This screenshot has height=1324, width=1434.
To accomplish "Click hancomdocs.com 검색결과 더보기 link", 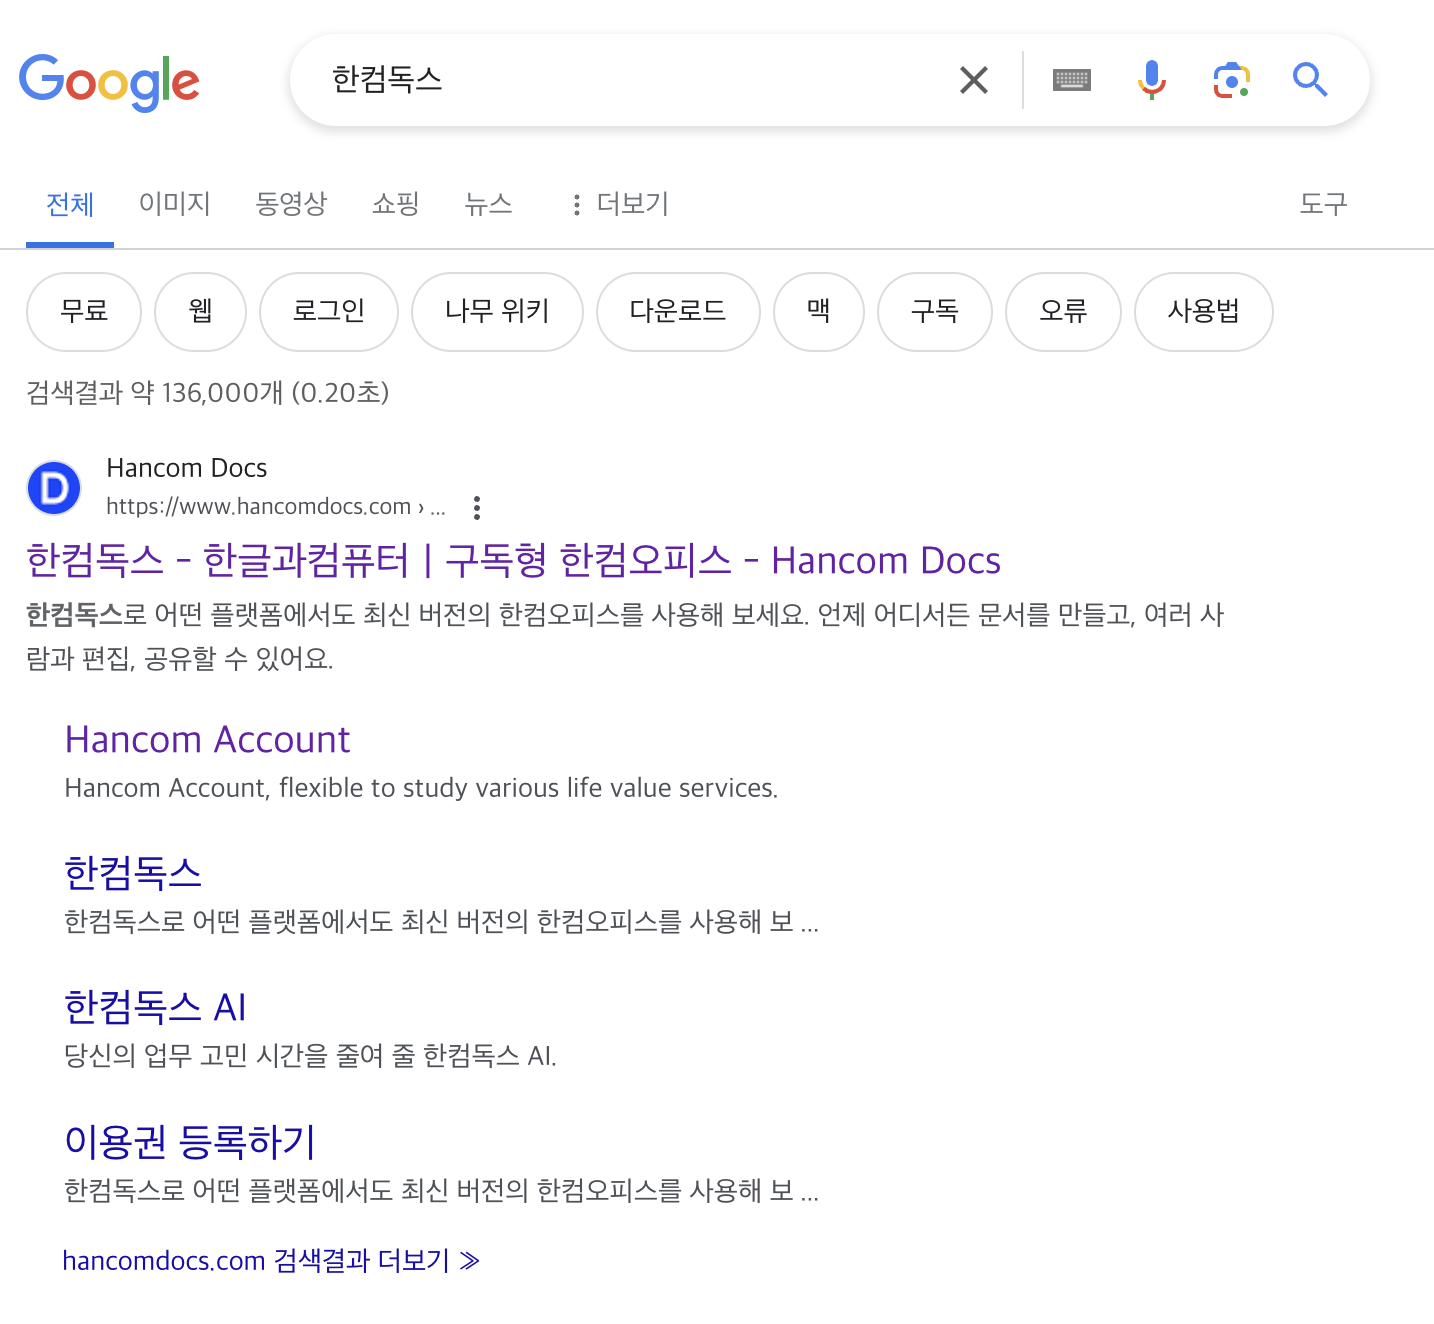I will pos(271,1260).
